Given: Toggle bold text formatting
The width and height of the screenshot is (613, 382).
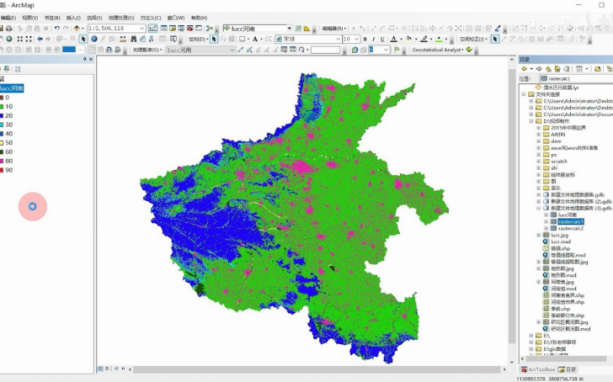Looking at the screenshot, I should (x=365, y=39).
